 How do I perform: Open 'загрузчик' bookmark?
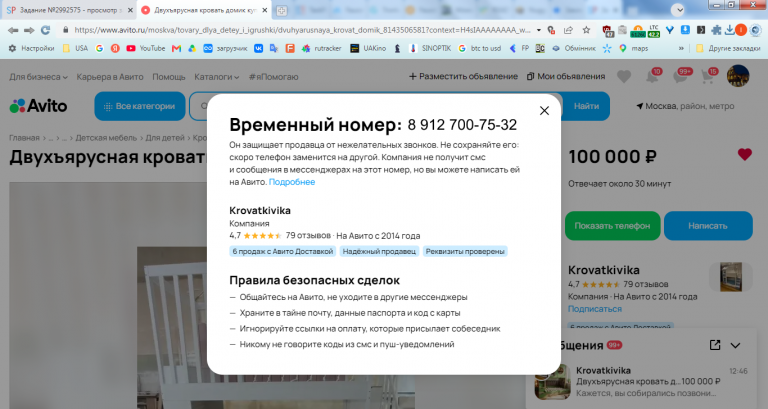(x=225, y=48)
